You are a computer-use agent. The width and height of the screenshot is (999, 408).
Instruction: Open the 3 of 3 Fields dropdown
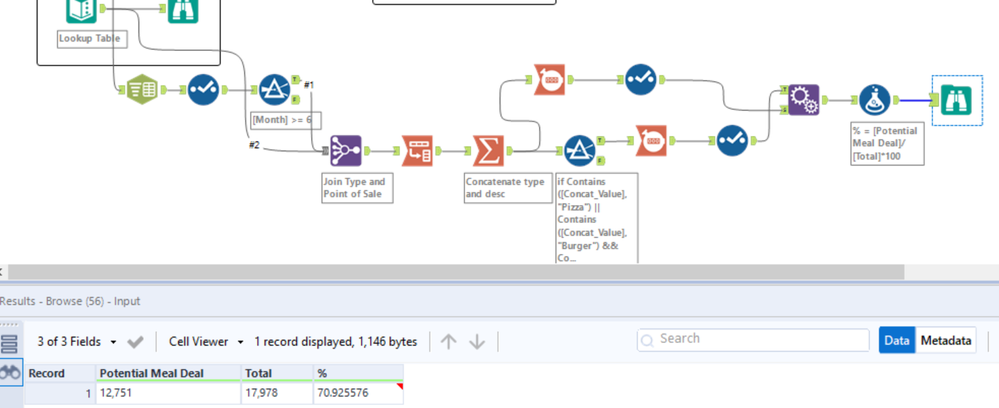77,342
